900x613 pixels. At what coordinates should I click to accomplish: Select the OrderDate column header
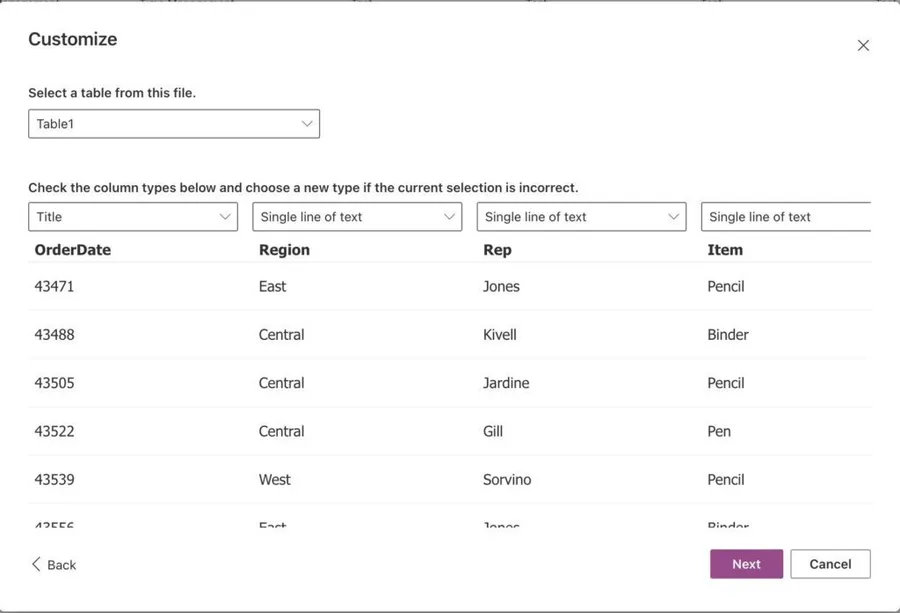point(73,250)
